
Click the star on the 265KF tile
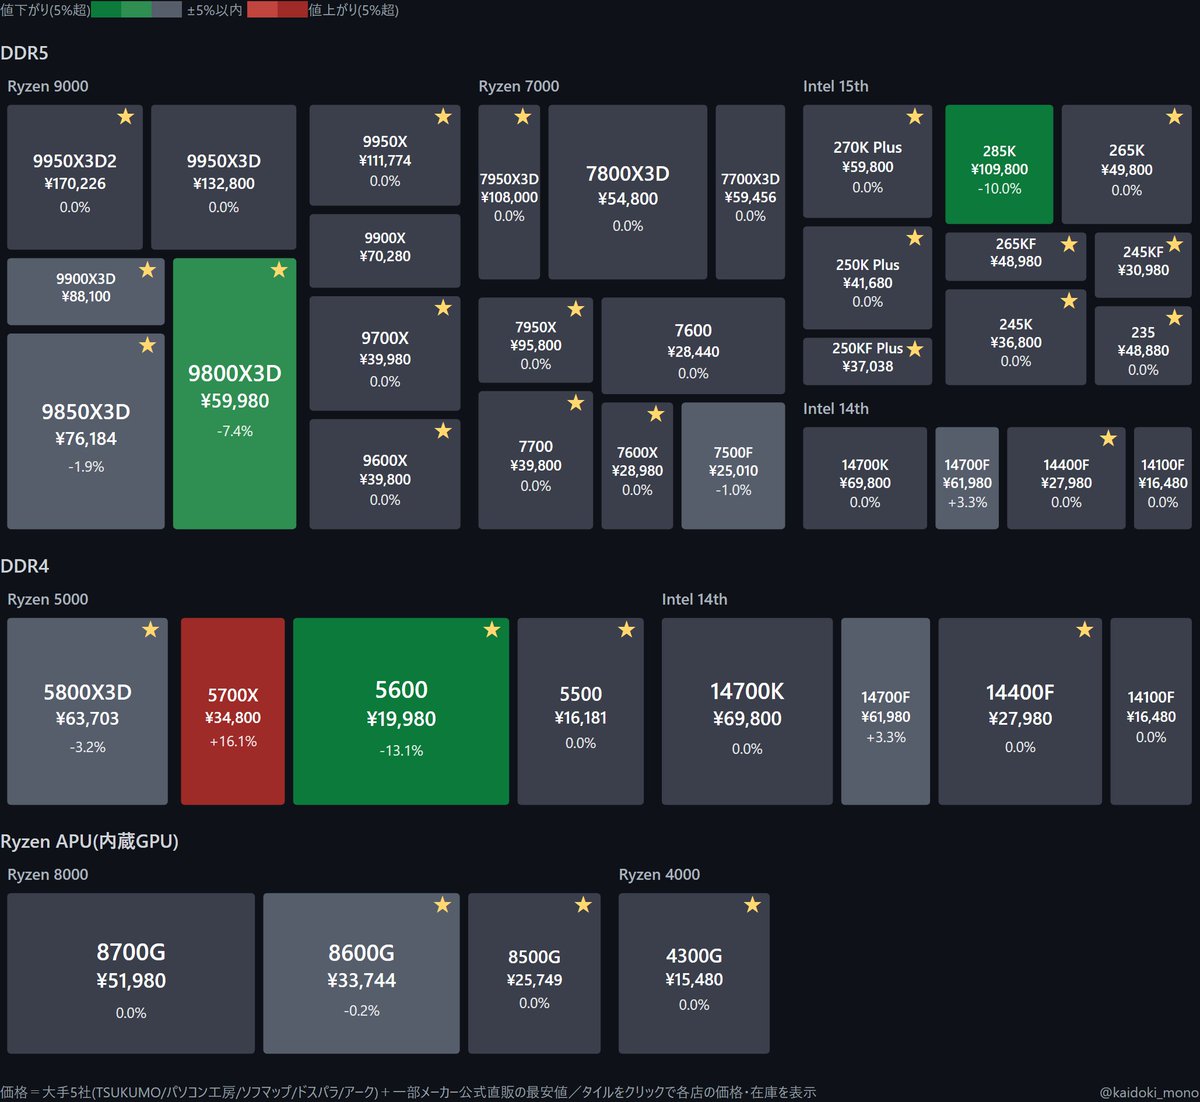click(1069, 244)
